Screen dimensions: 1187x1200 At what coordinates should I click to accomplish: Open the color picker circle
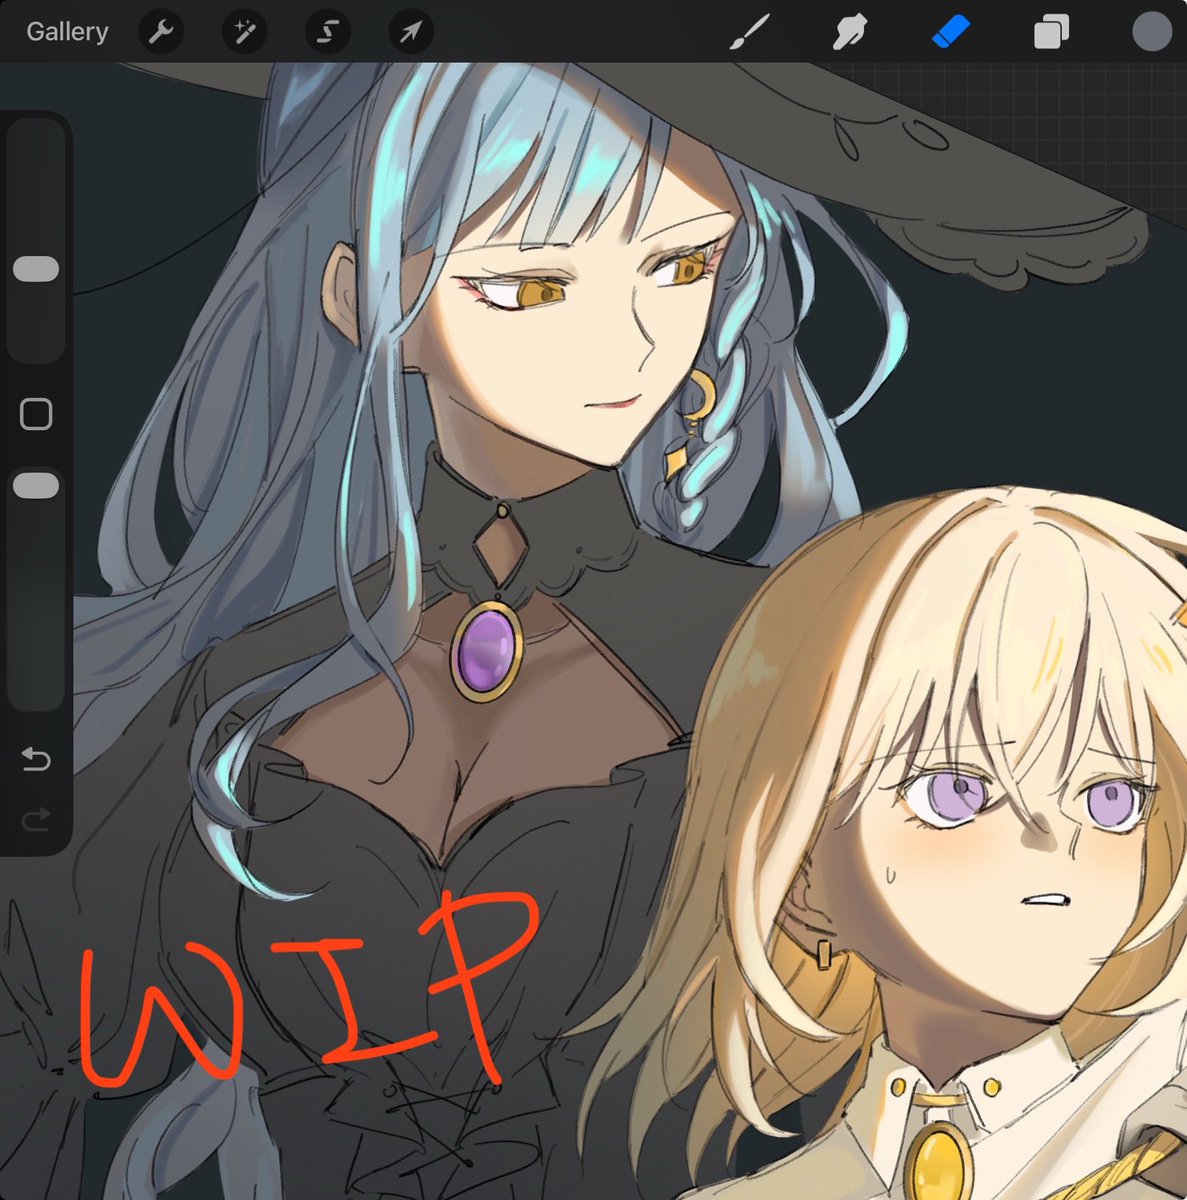click(1151, 32)
